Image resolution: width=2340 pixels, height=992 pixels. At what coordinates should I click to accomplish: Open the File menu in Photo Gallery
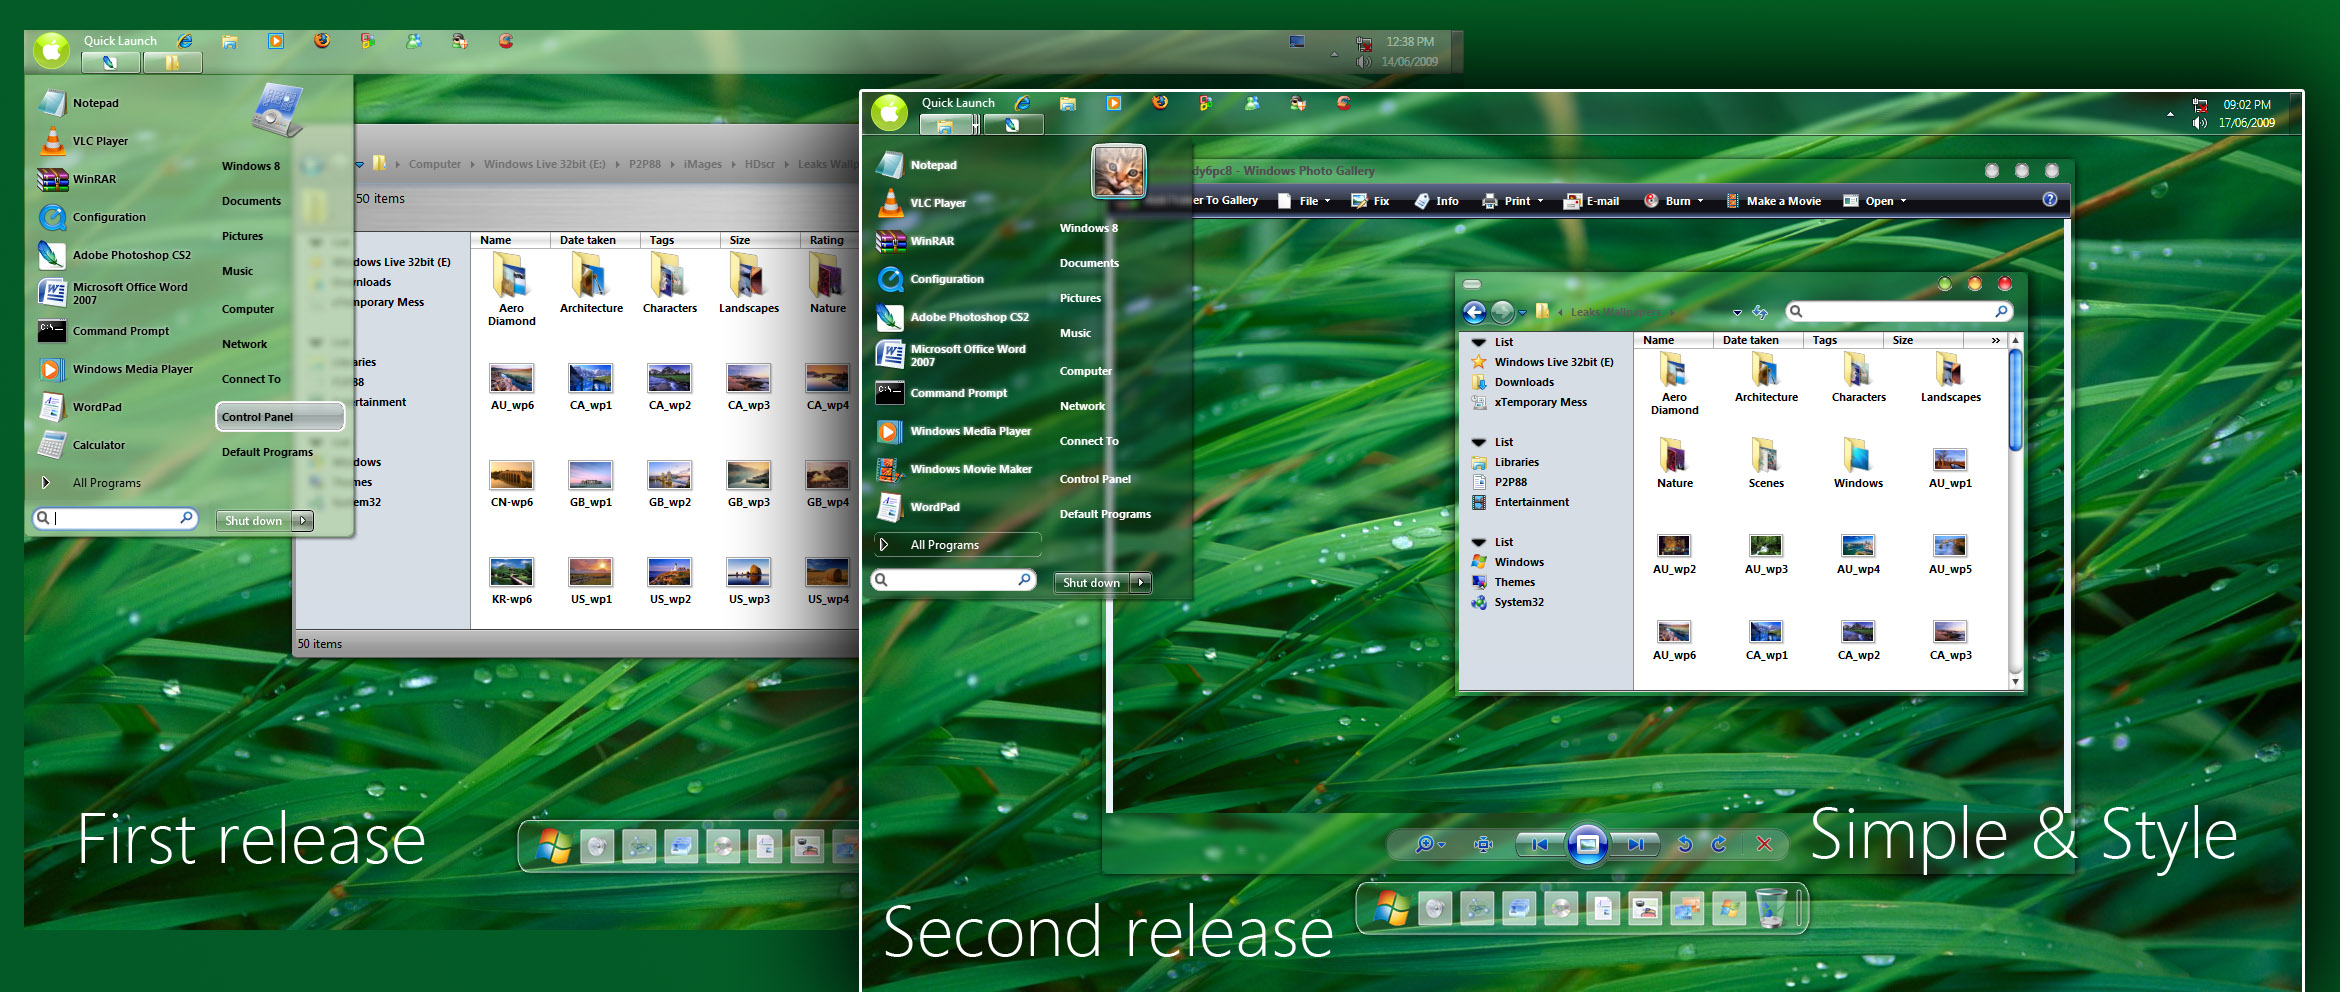1305,200
